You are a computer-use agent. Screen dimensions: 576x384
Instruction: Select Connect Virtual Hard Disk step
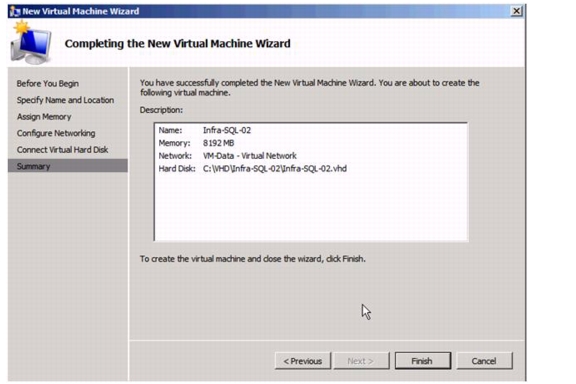(x=62, y=150)
